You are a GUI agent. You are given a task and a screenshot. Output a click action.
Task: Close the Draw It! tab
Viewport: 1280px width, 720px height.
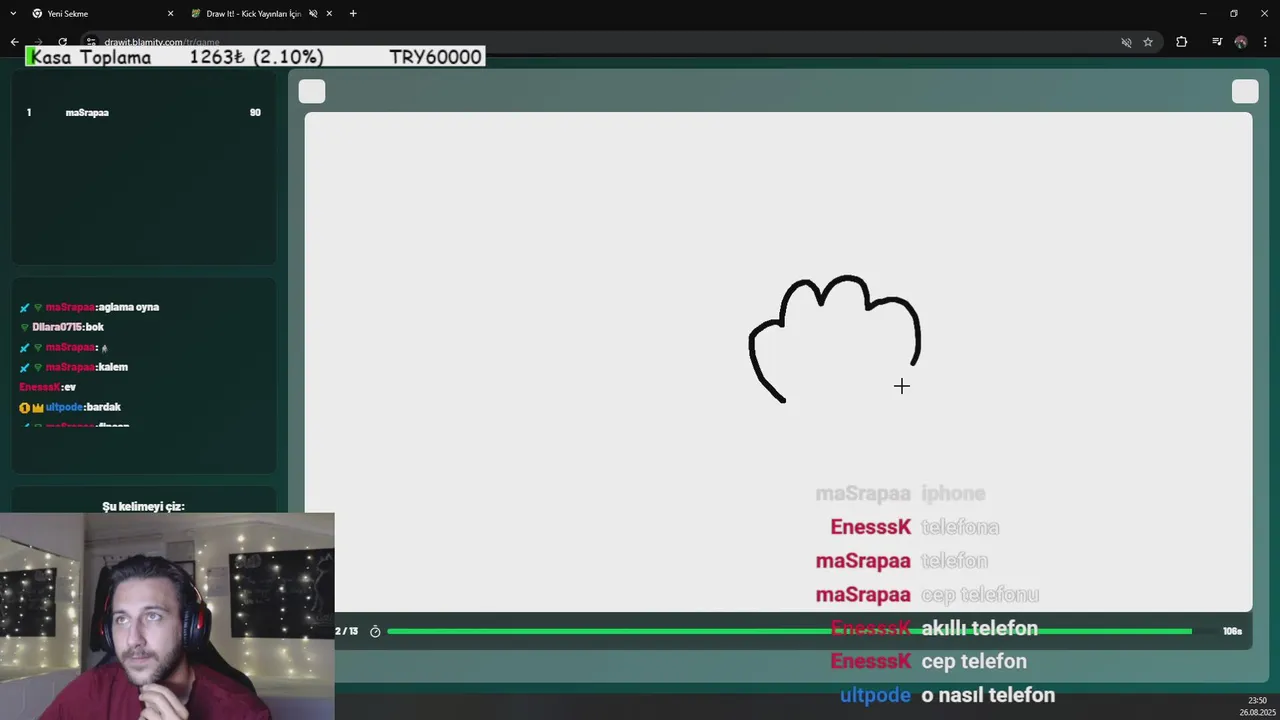(329, 14)
